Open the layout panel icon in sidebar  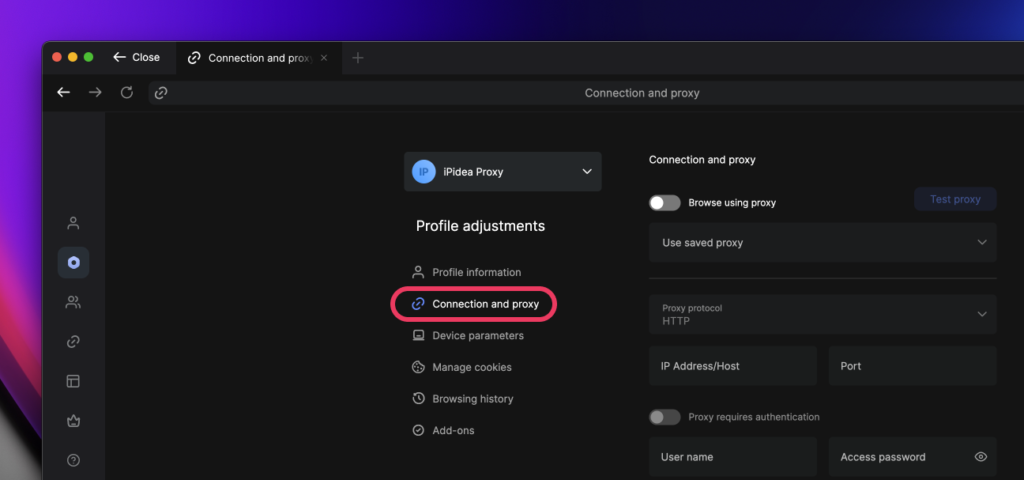point(73,381)
